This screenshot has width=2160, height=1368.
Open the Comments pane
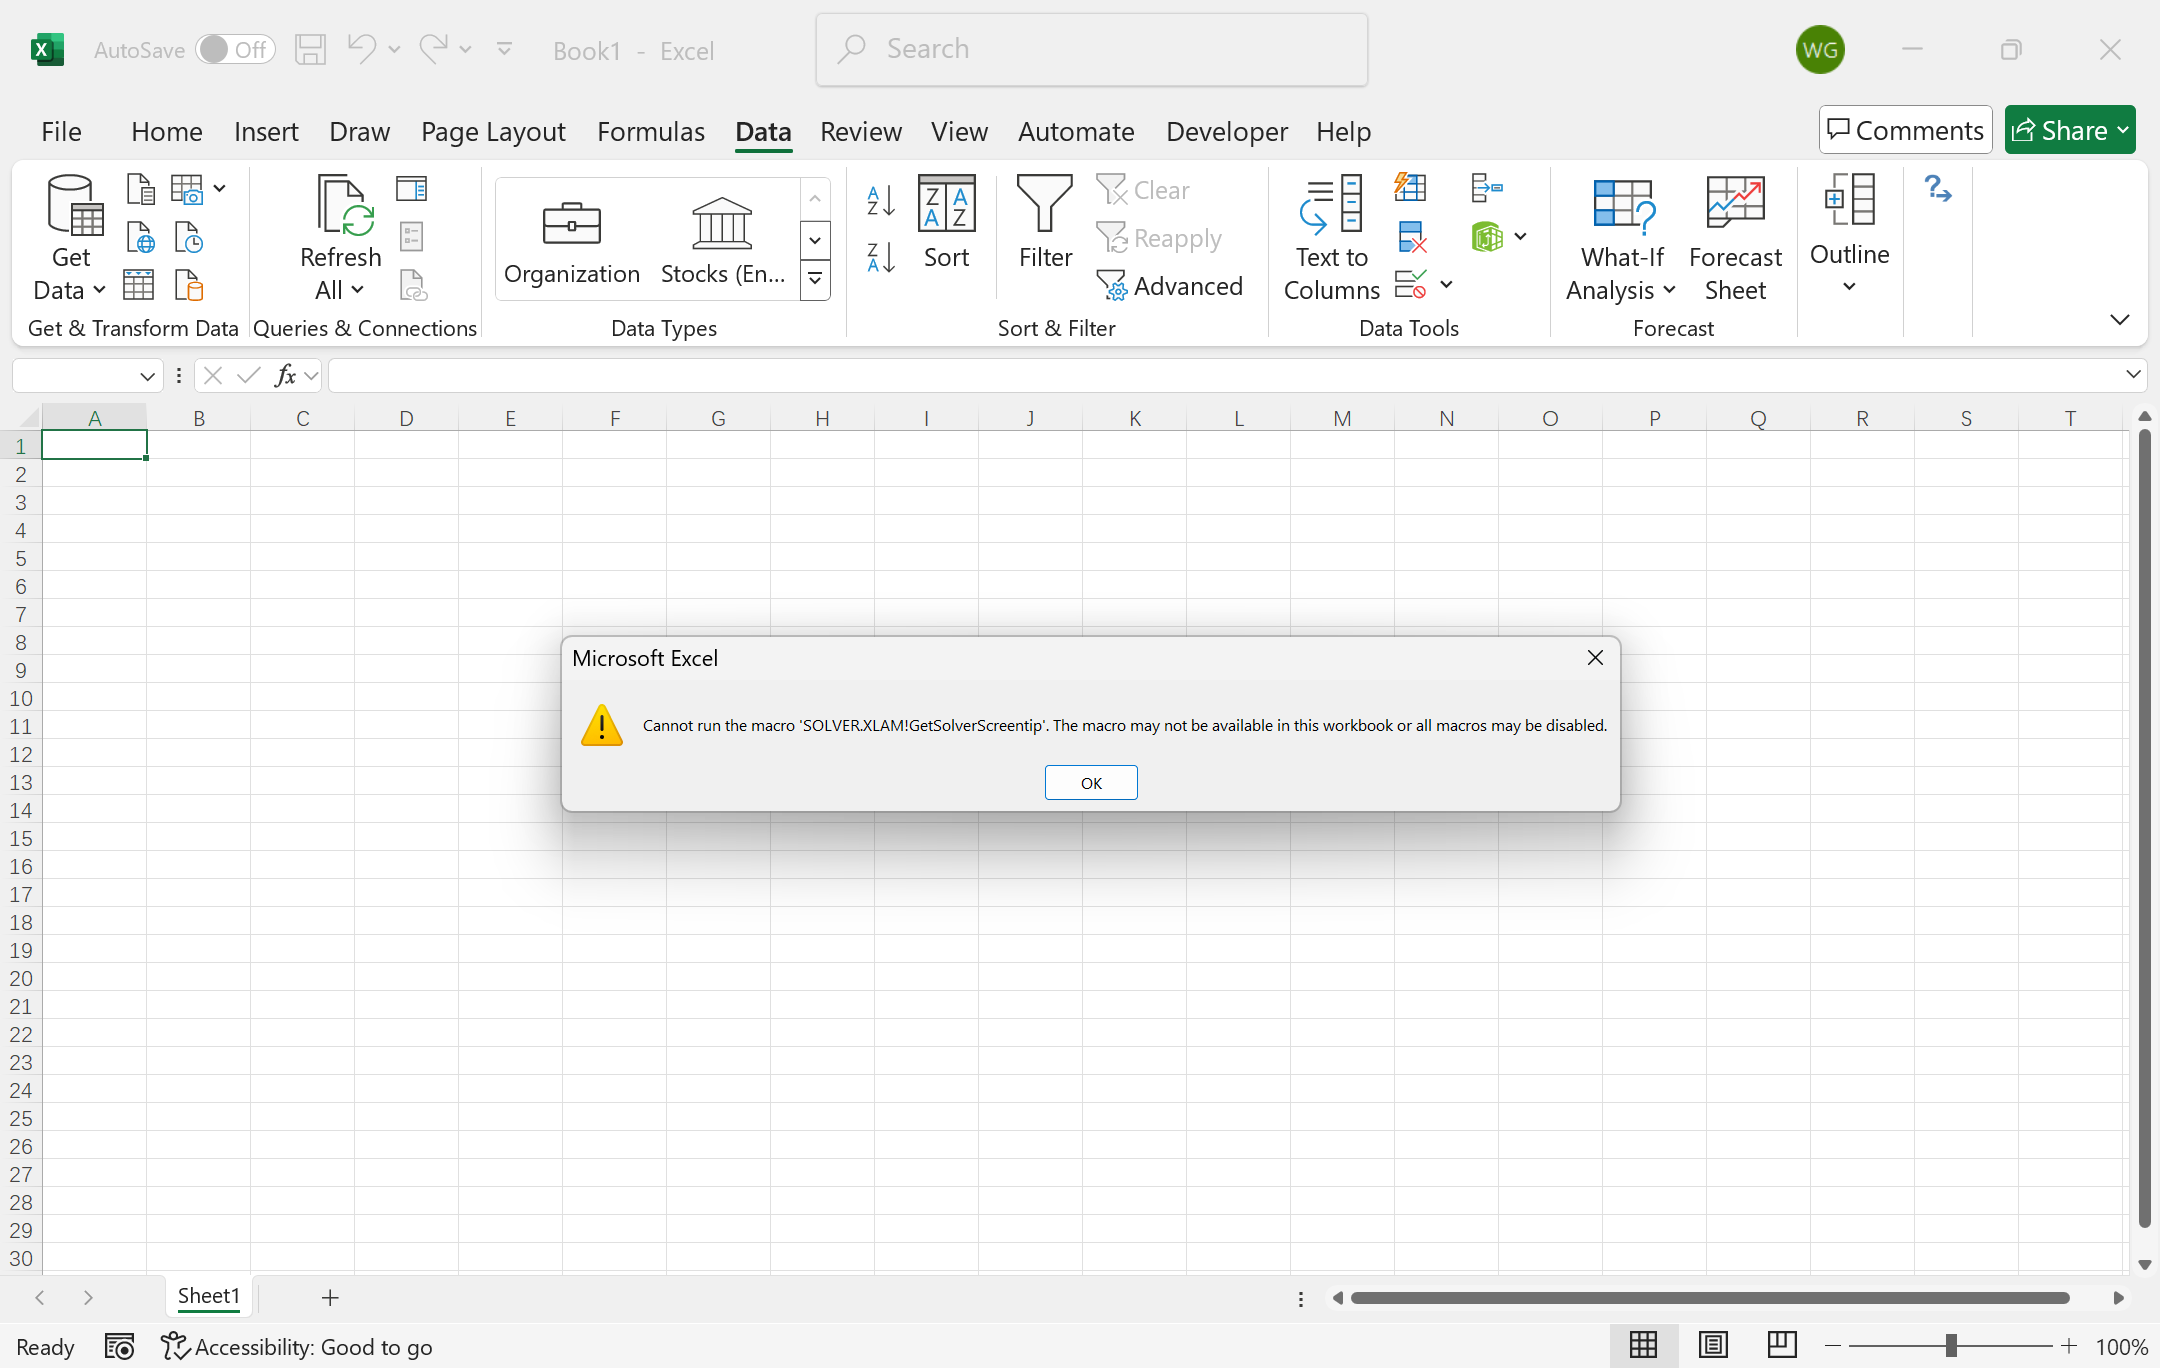pos(1905,130)
